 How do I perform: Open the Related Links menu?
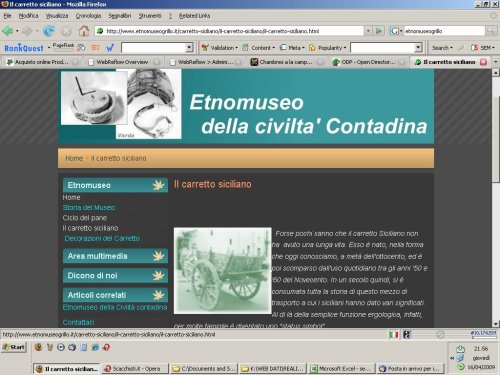click(194, 16)
